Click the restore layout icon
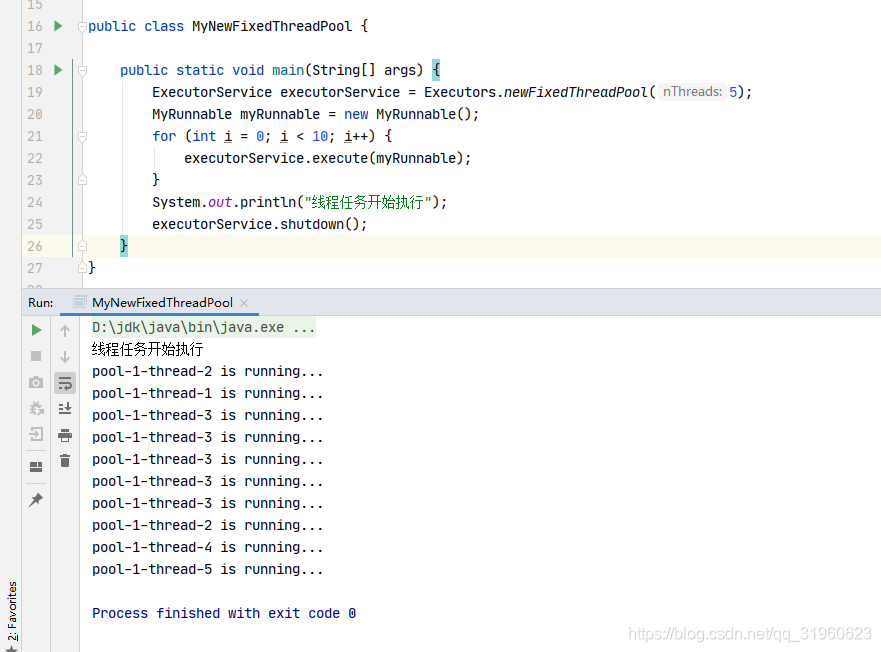 36,467
